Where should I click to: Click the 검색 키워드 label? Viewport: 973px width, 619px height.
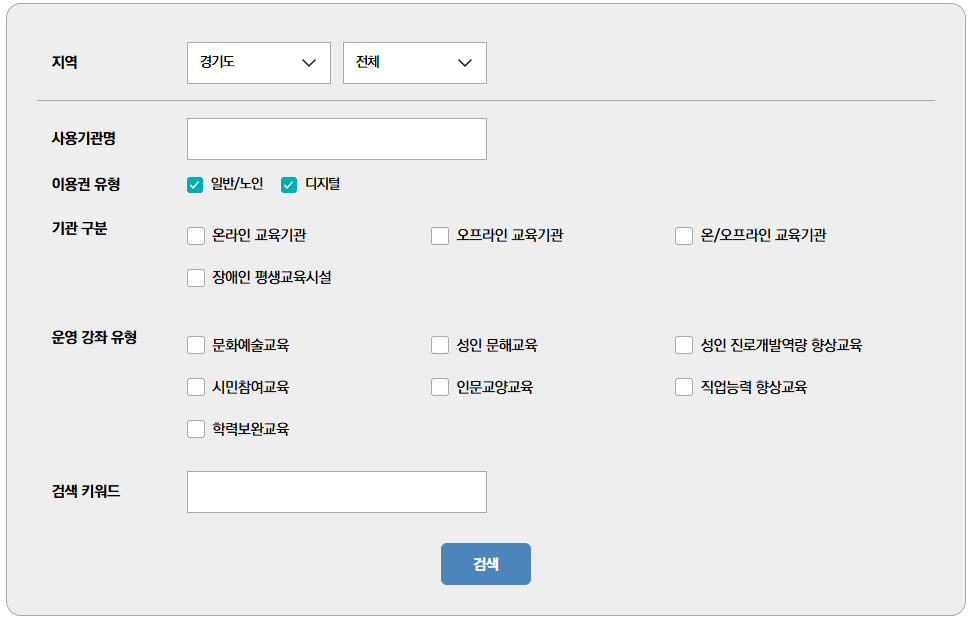pyautogui.click(x=86, y=491)
